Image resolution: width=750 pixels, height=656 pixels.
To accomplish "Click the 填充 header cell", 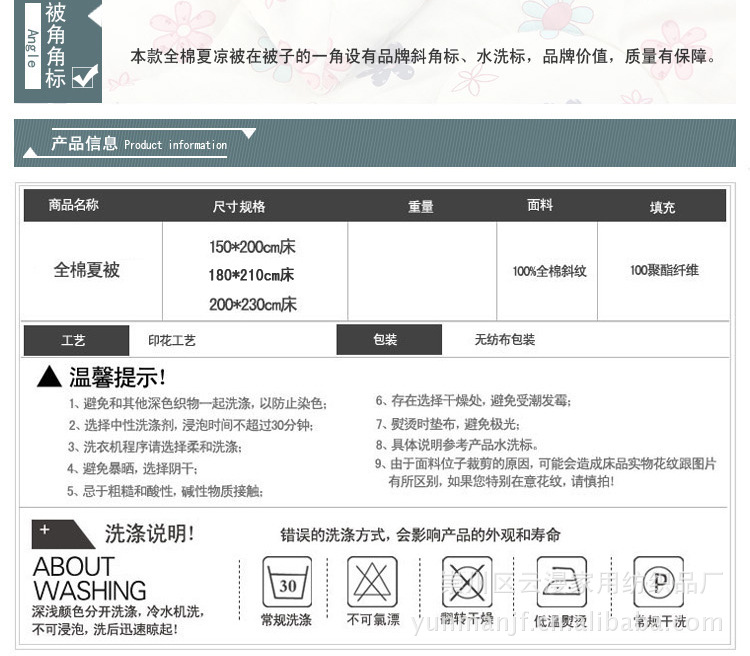I will [662, 207].
